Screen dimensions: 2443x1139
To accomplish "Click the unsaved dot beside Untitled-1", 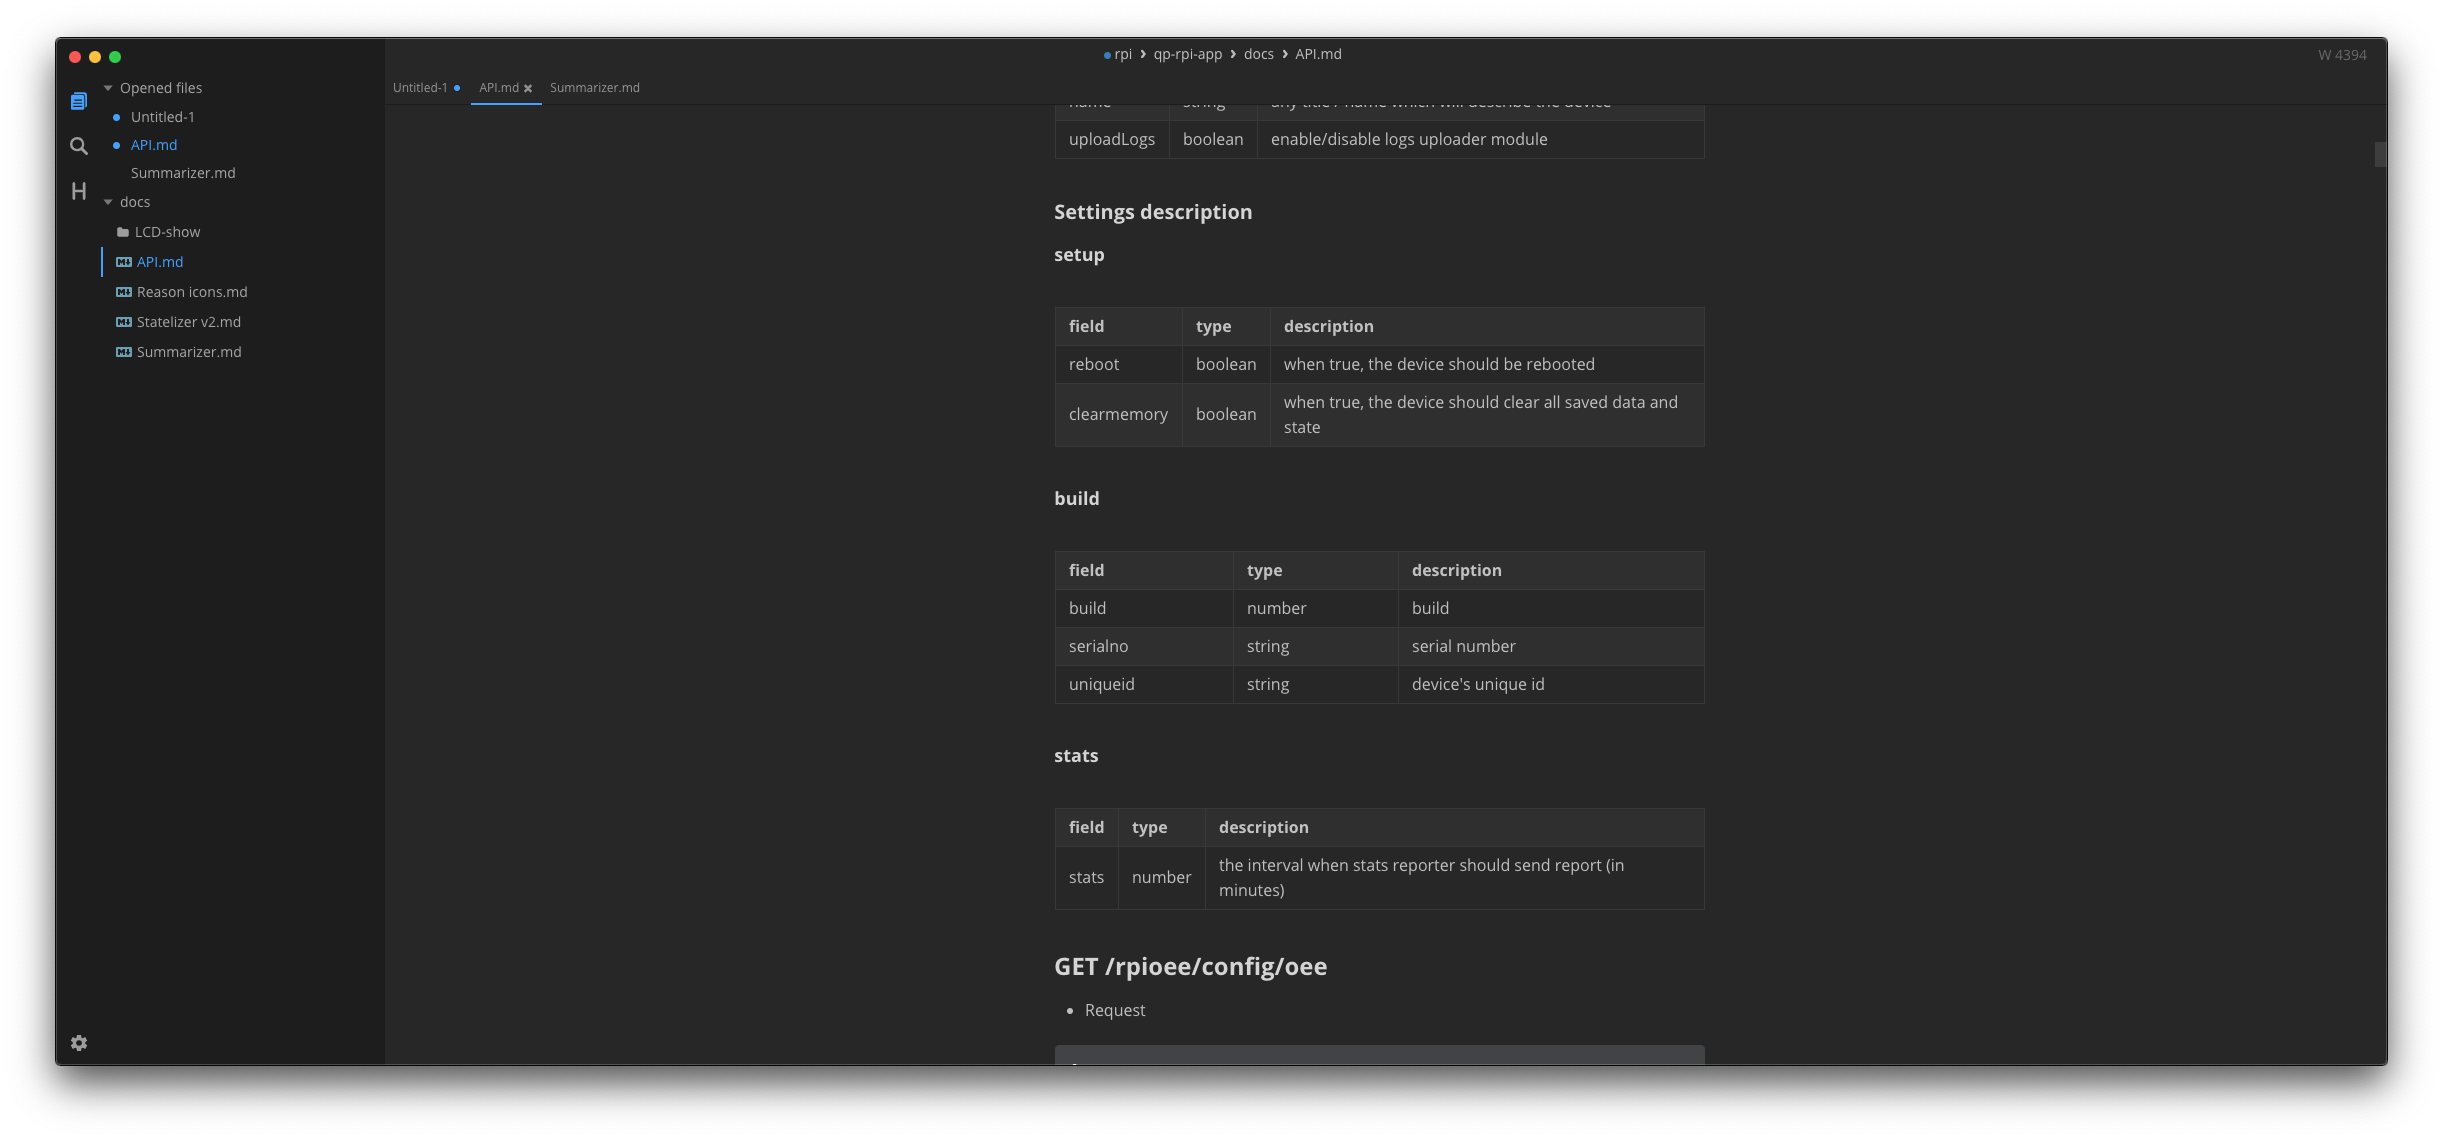I will click(117, 117).
